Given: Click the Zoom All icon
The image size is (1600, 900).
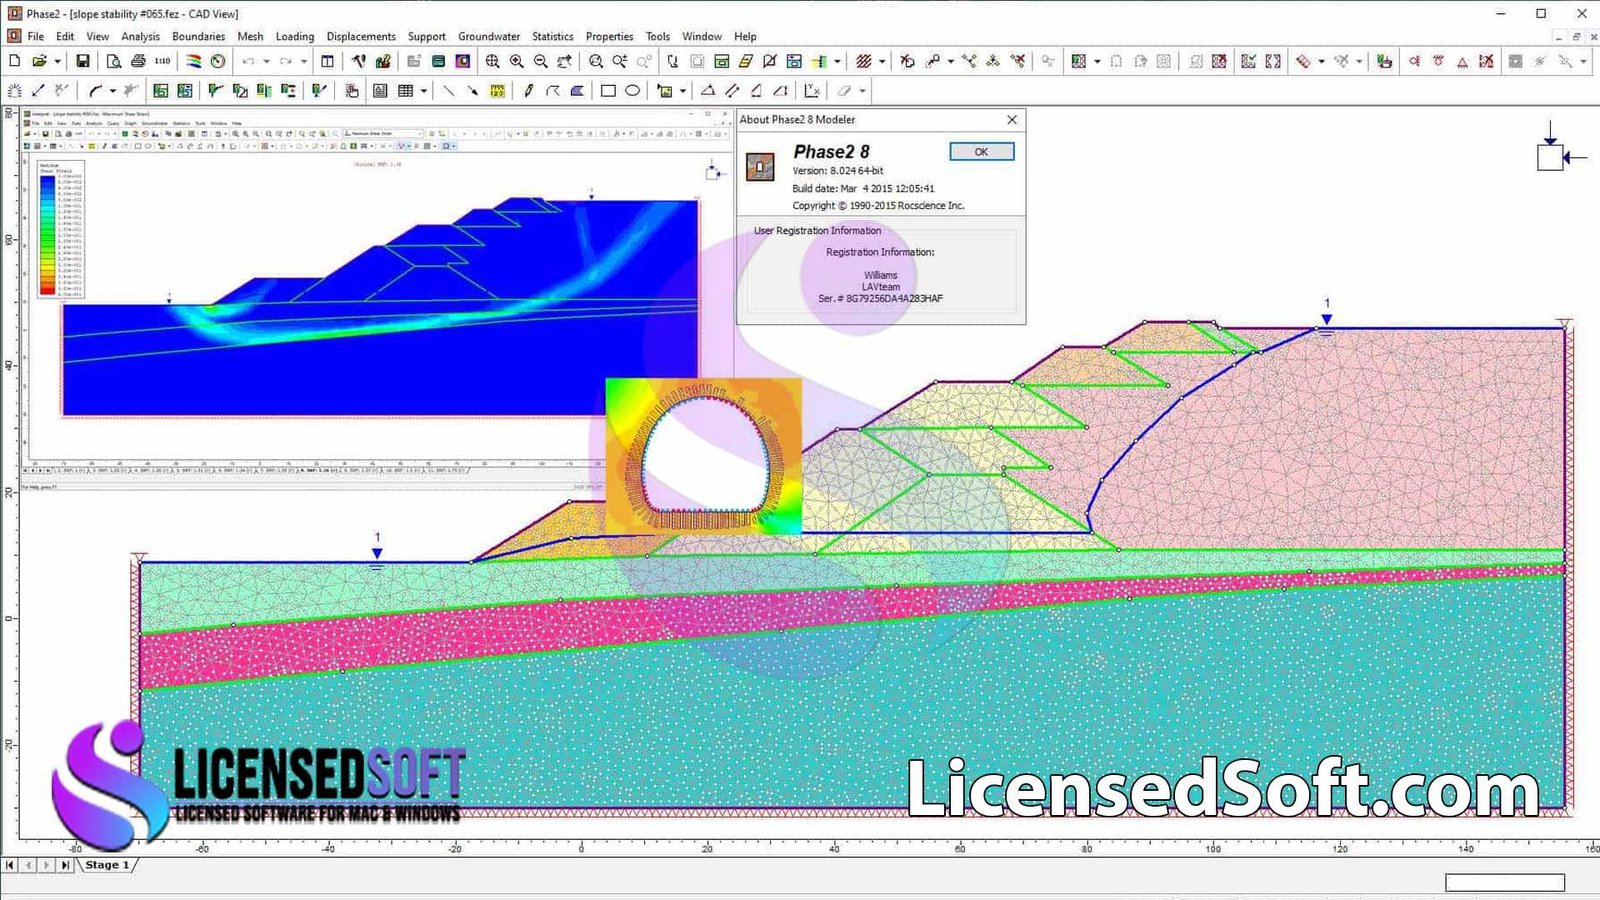Looking at the screenshot, I should point(492,61).
